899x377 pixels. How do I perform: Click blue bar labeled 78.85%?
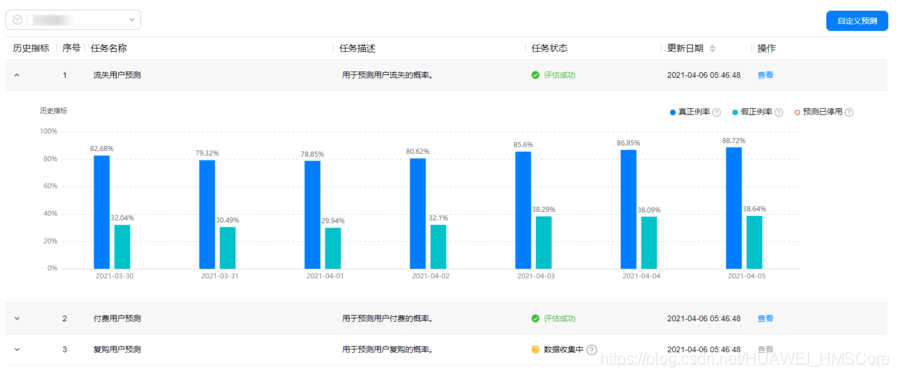click(312, 215)
